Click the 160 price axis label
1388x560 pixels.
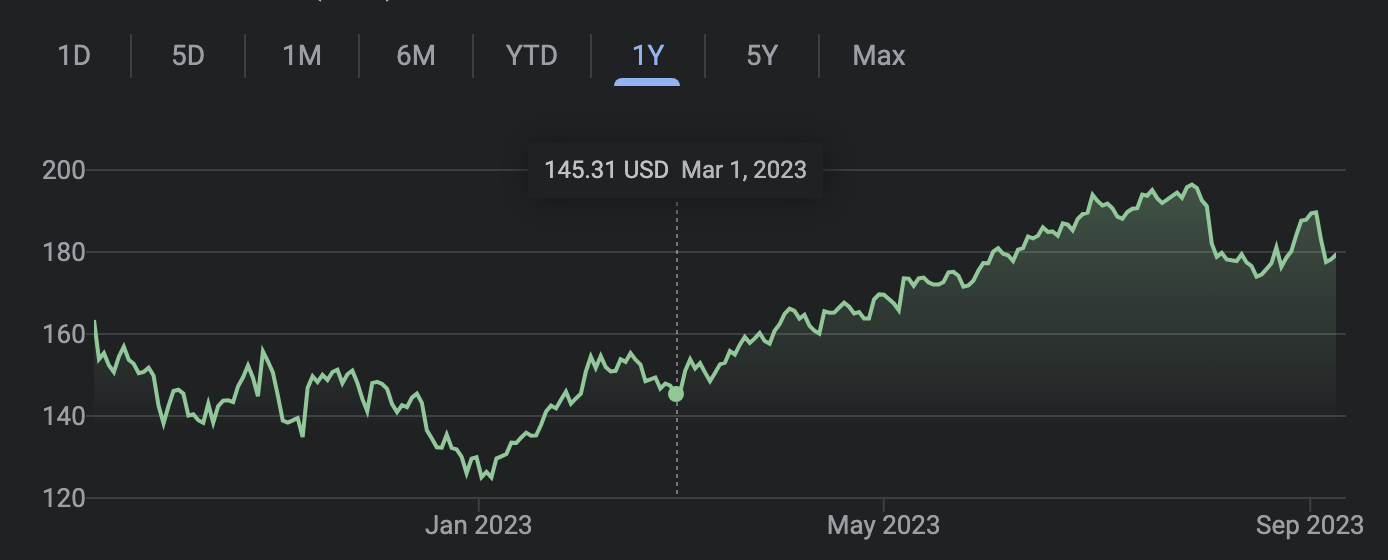(64, 334)
